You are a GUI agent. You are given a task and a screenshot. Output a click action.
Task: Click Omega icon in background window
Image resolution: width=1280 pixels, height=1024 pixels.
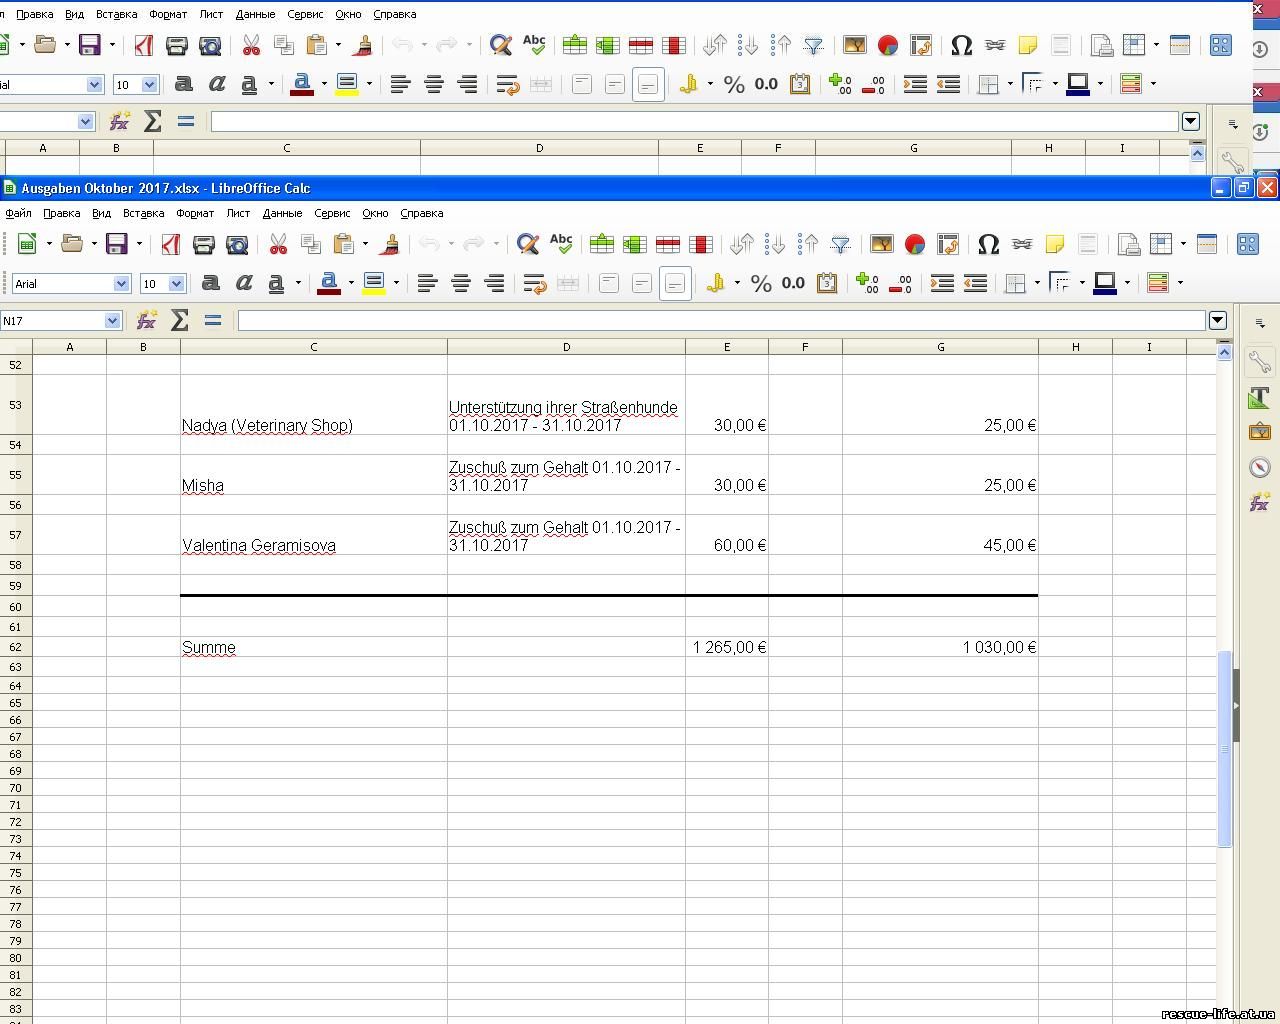[x=962, y=45]
